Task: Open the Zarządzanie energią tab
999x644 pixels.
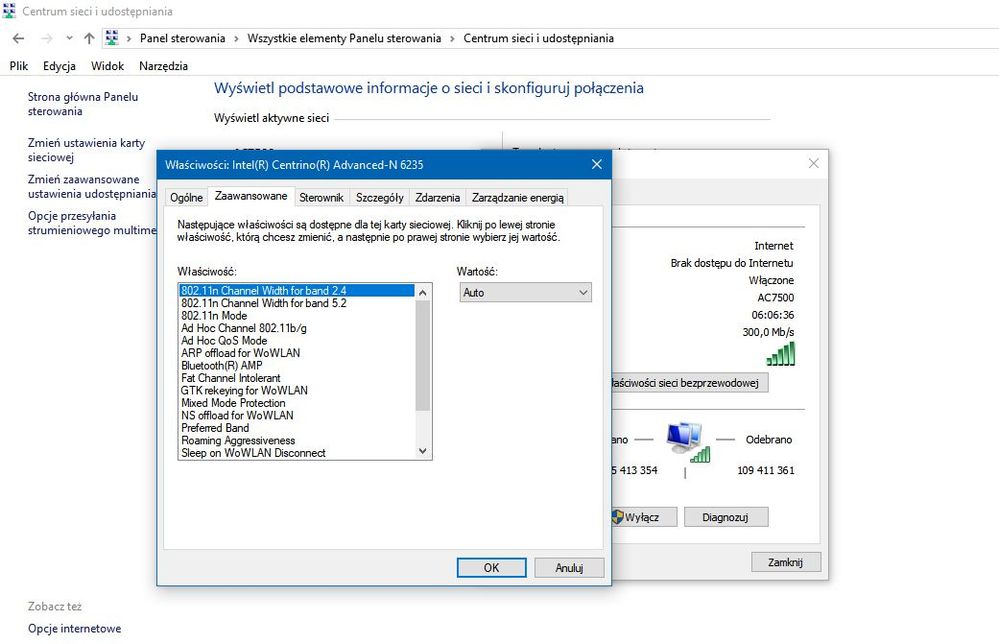Action: tap(518, 198)
